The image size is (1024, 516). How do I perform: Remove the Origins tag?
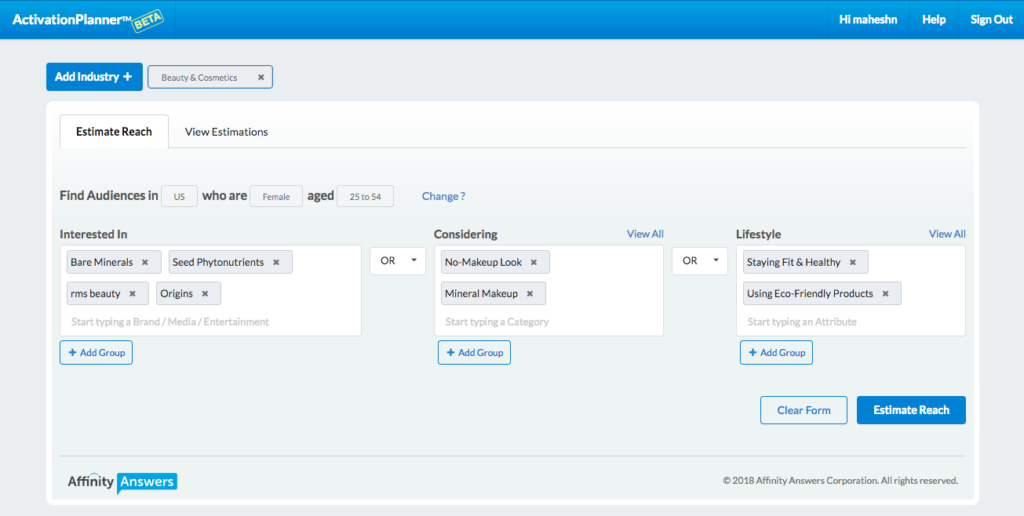click(205, 293)
